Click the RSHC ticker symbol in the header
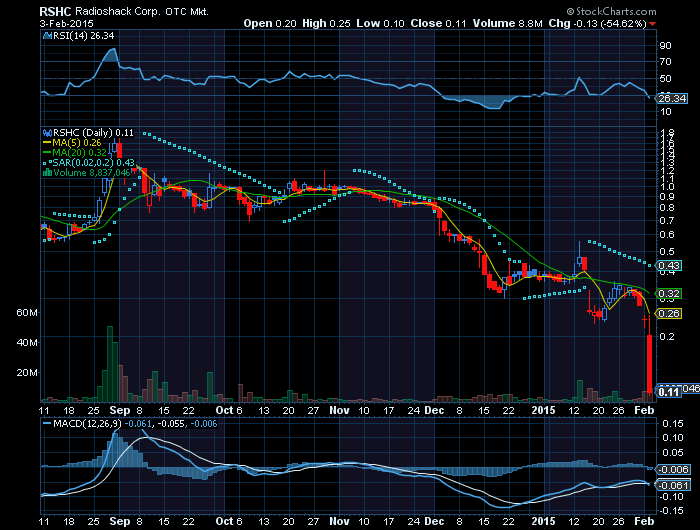Viewport: 700px width, 530px height. pyautogui.click(x=55, y=12)
